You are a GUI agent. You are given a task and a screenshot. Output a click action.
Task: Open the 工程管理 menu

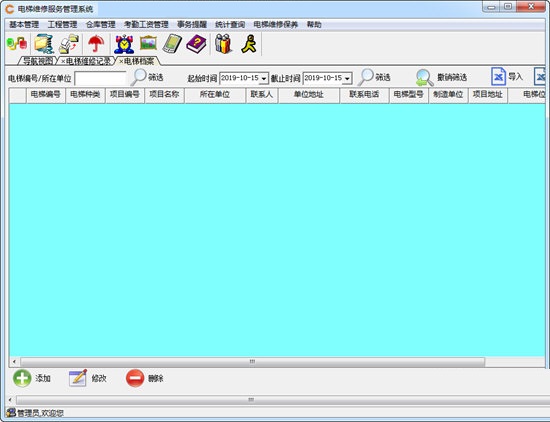62,25
